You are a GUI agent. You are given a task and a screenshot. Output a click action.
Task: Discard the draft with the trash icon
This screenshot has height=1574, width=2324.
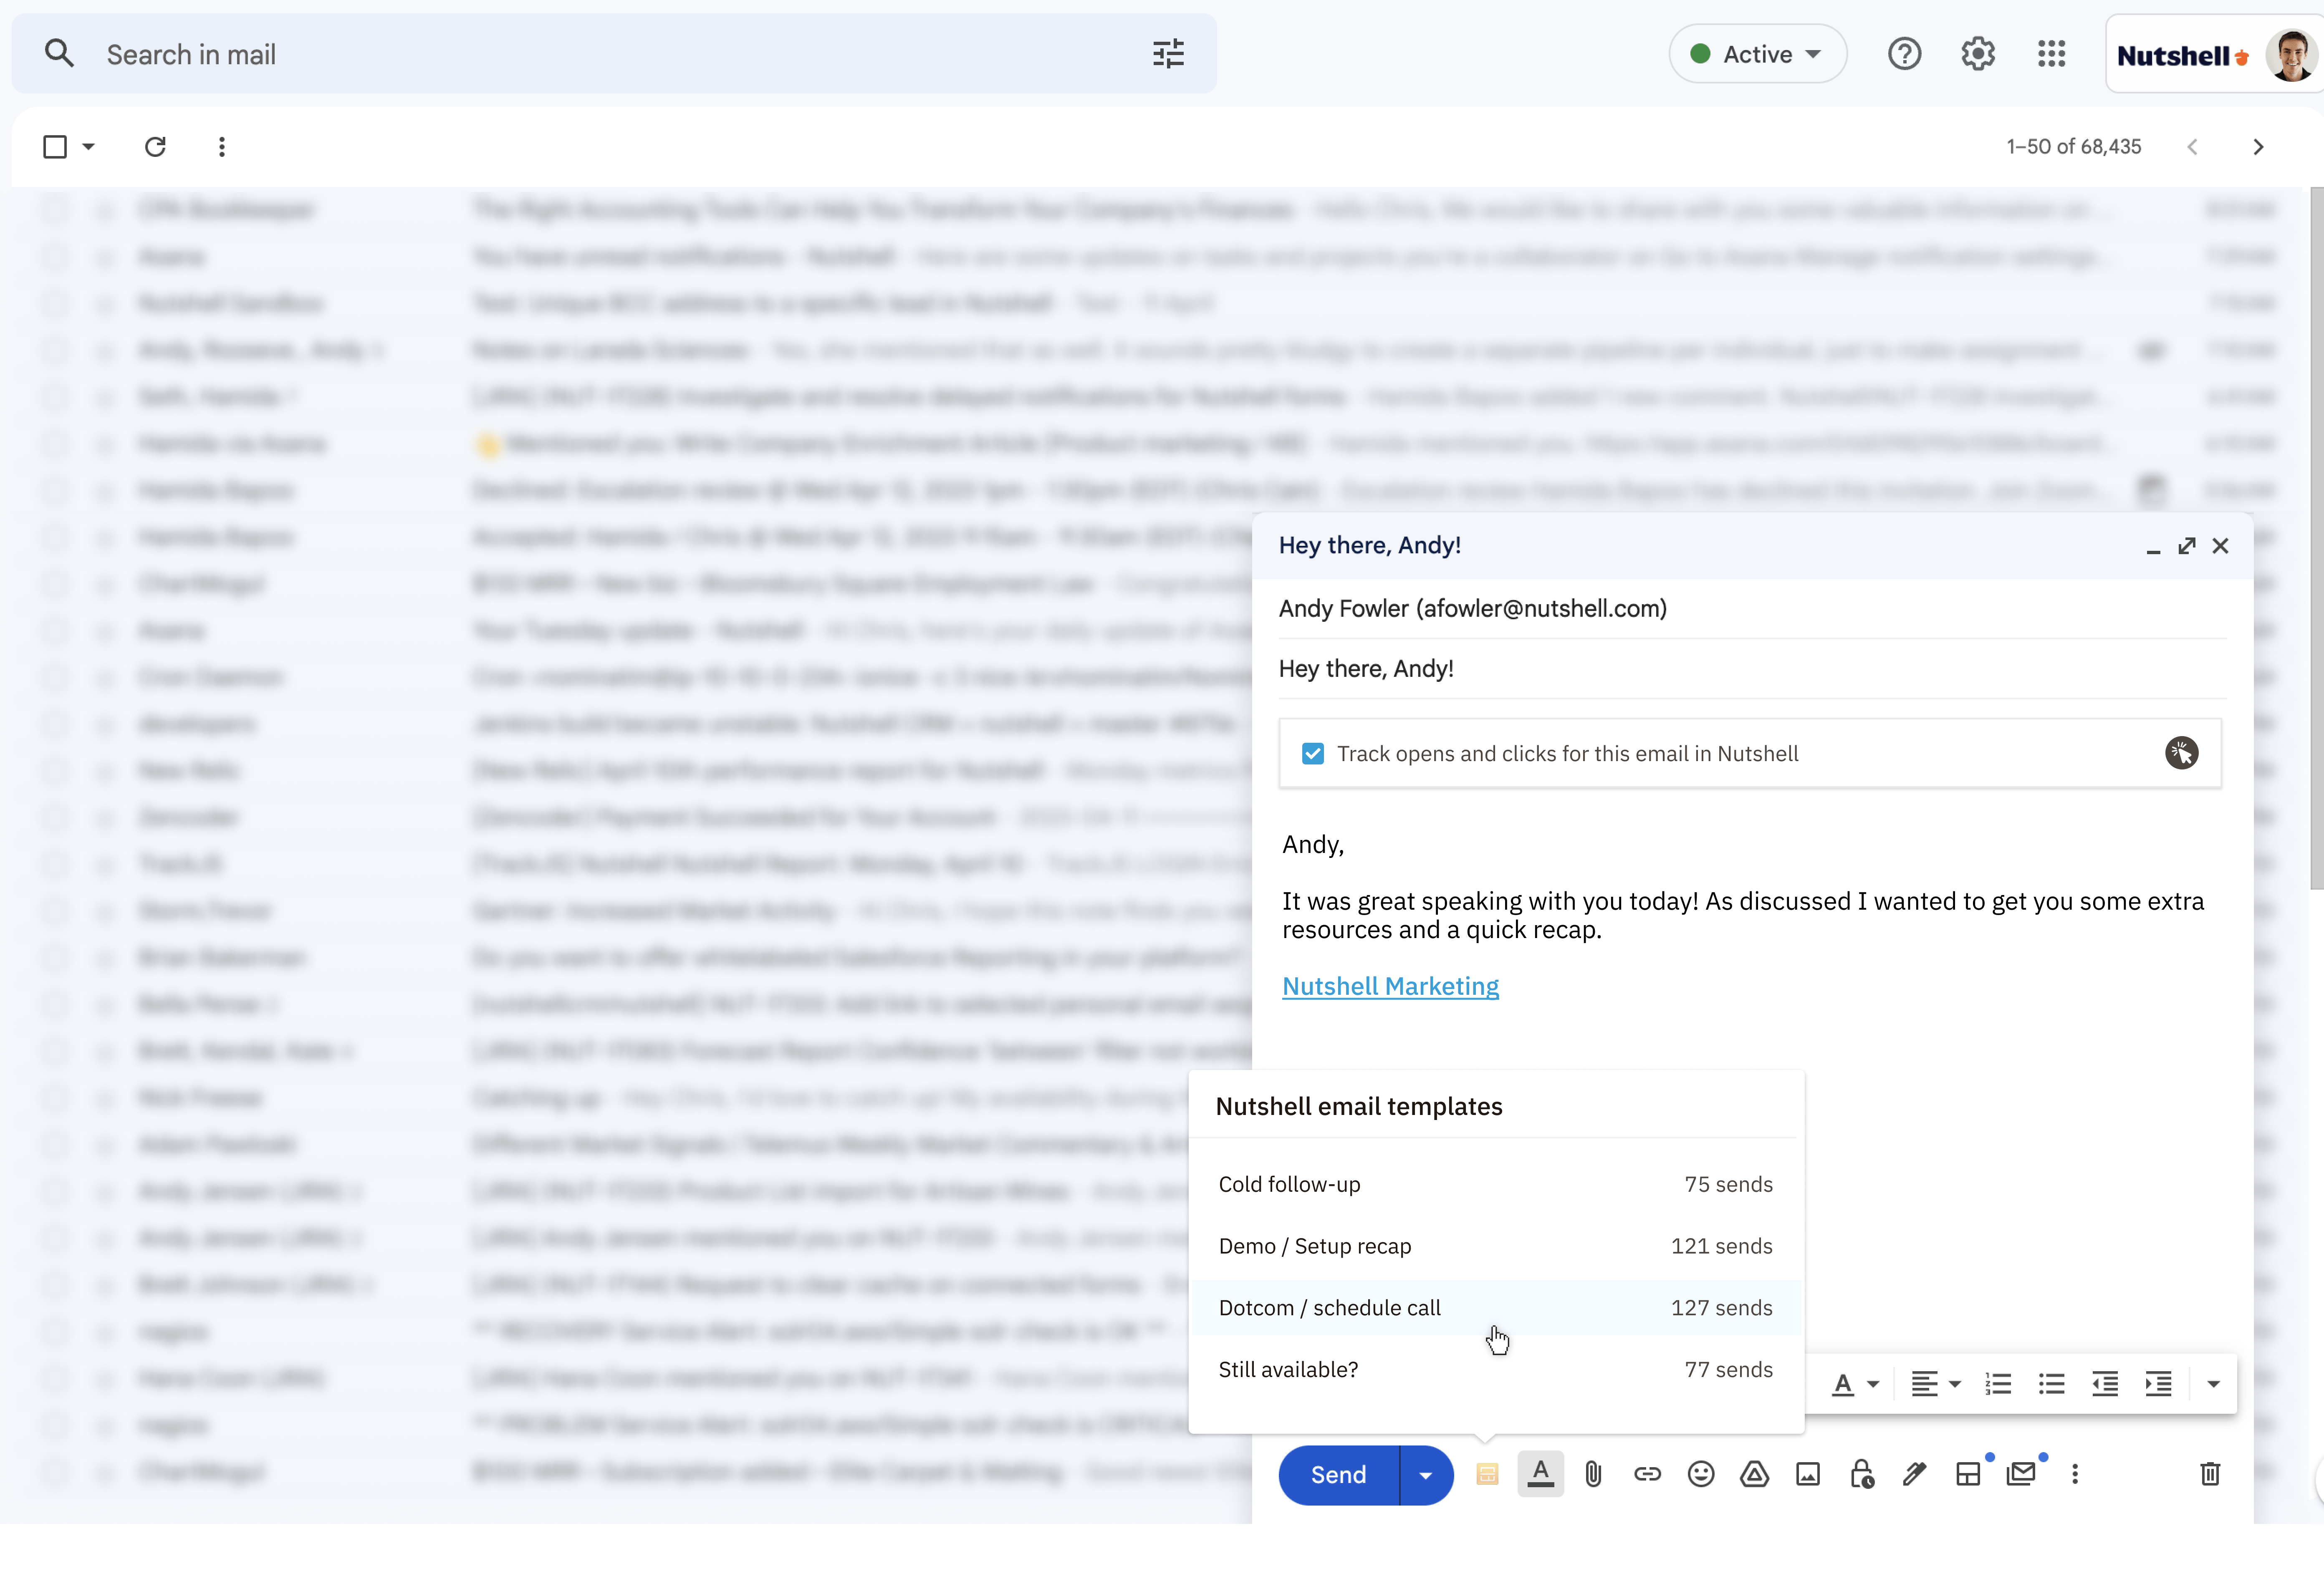click(x=2209, y=1474)
